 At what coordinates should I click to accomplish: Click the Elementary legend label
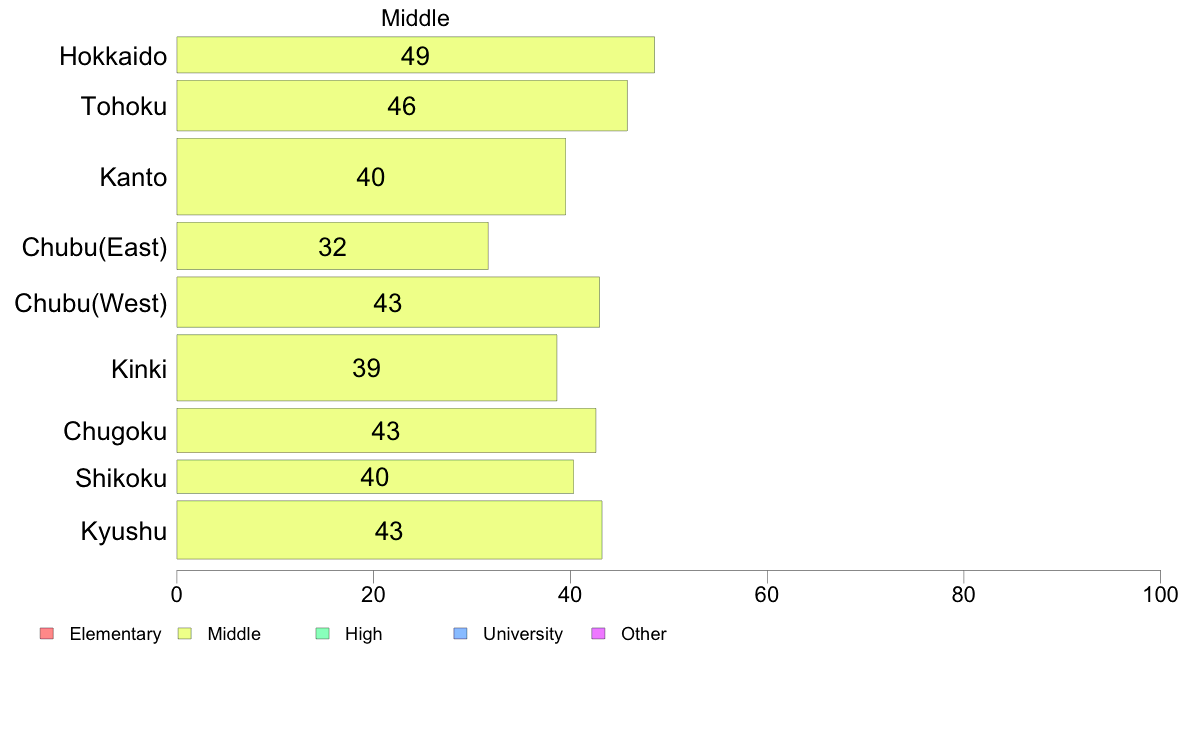click(115, 634)
